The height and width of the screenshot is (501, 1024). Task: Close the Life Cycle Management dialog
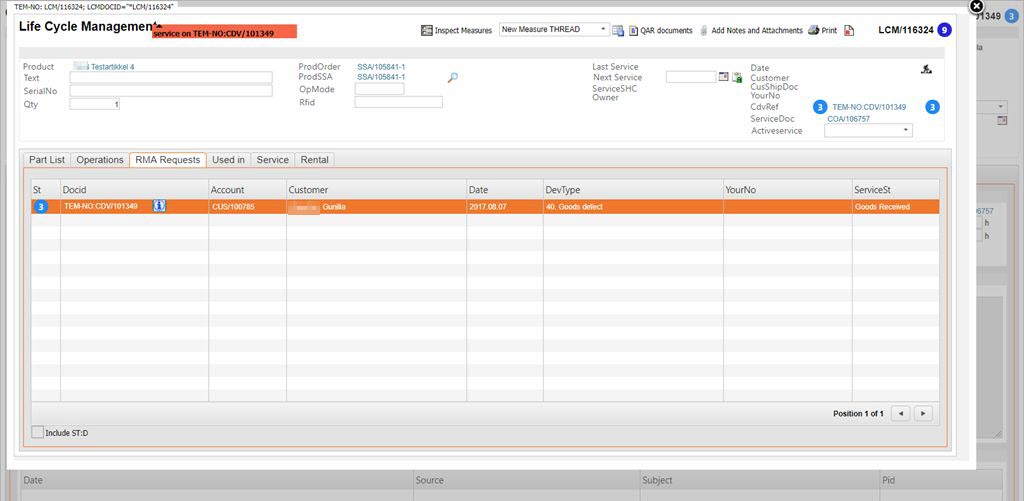pyautogui.click(x=977, y=6)
